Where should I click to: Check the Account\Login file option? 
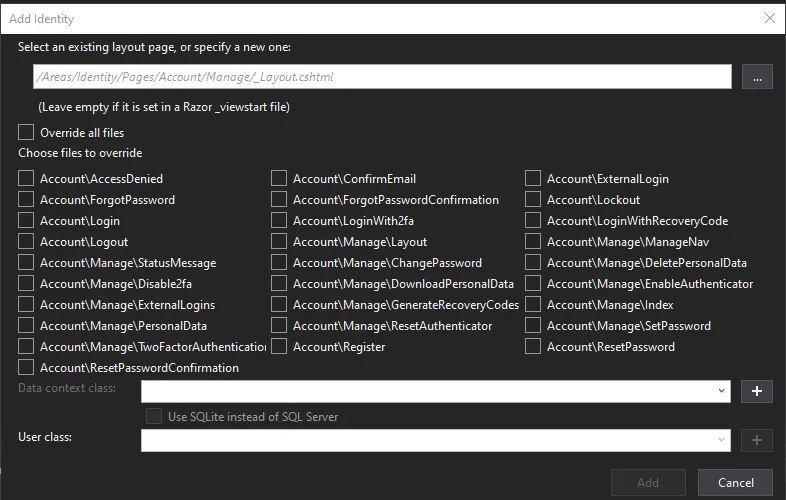(x=26, y=221)
